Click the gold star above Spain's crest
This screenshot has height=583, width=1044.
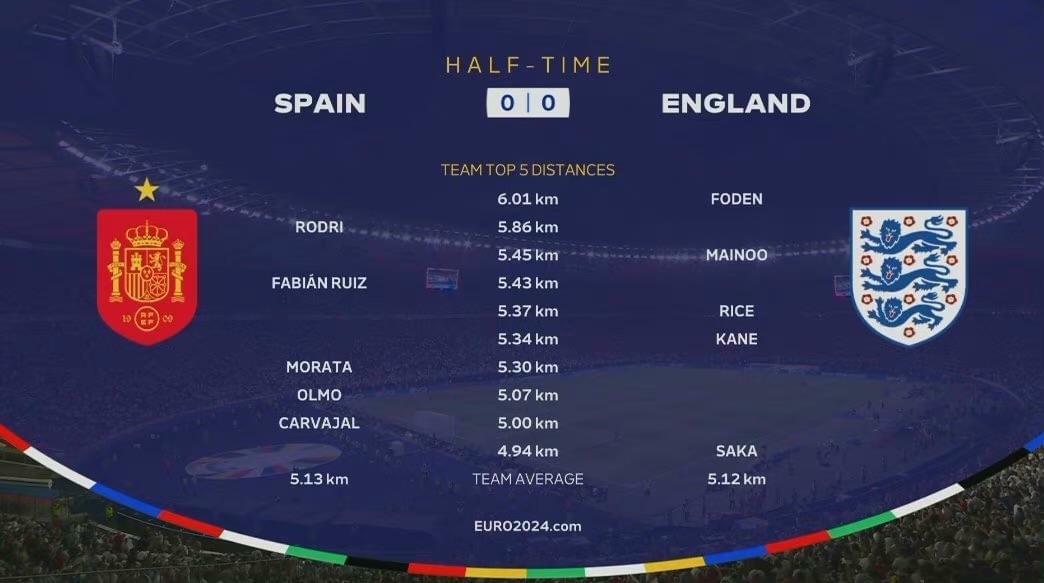tap(147, 189)
